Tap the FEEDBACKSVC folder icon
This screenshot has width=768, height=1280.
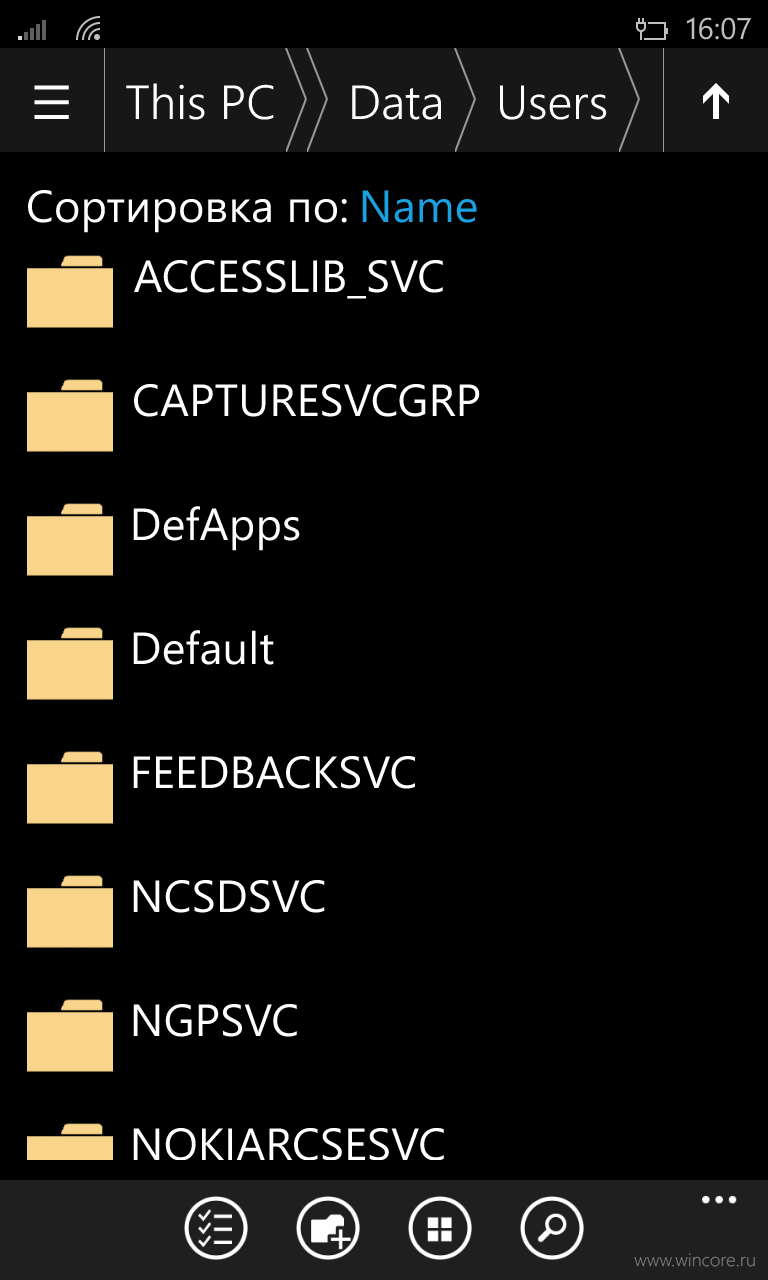coord(70,787)
